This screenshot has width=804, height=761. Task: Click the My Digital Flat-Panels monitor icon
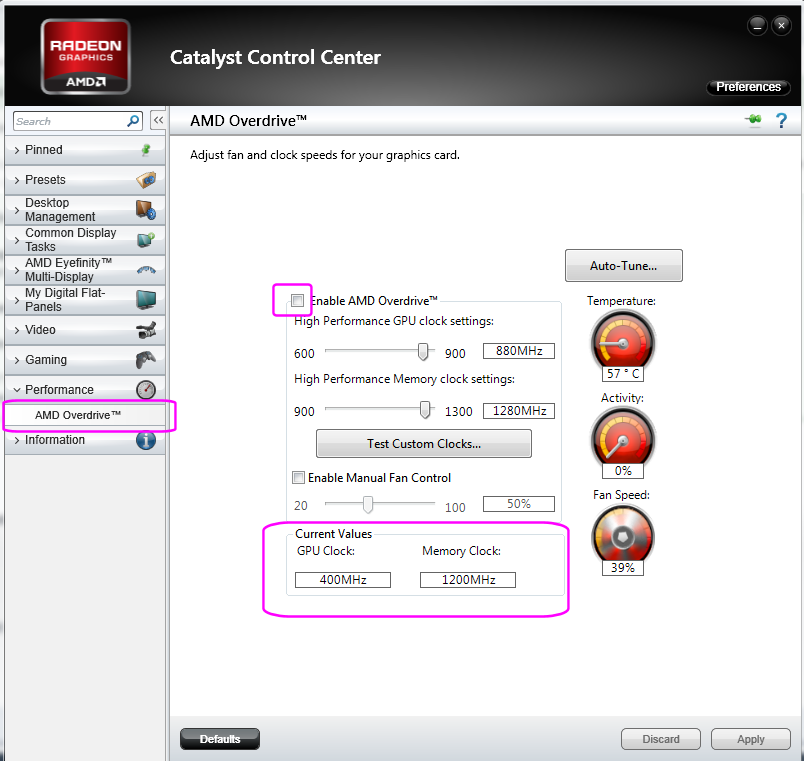pos(146,299)
